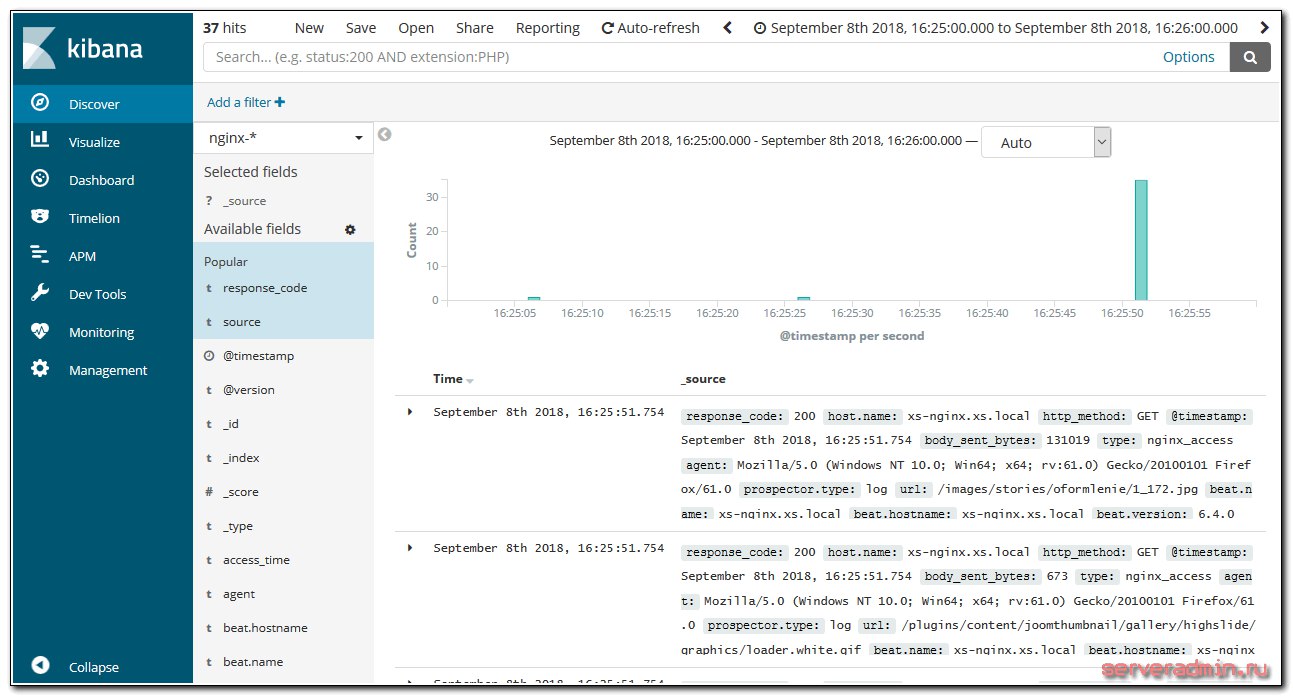Open the Save menu item

[361, 28]
